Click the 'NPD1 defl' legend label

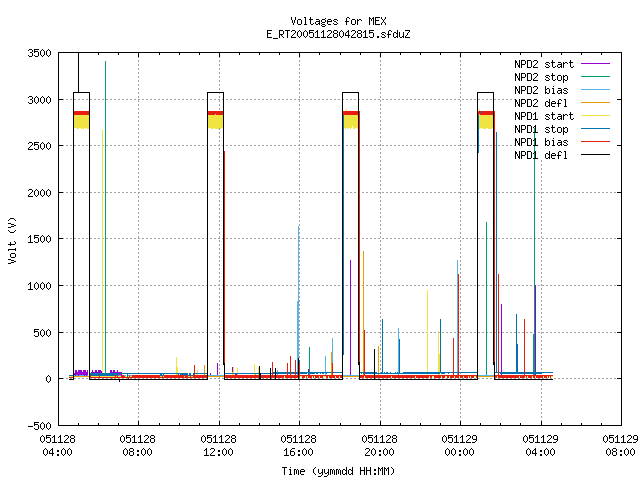tap(541, 156)
